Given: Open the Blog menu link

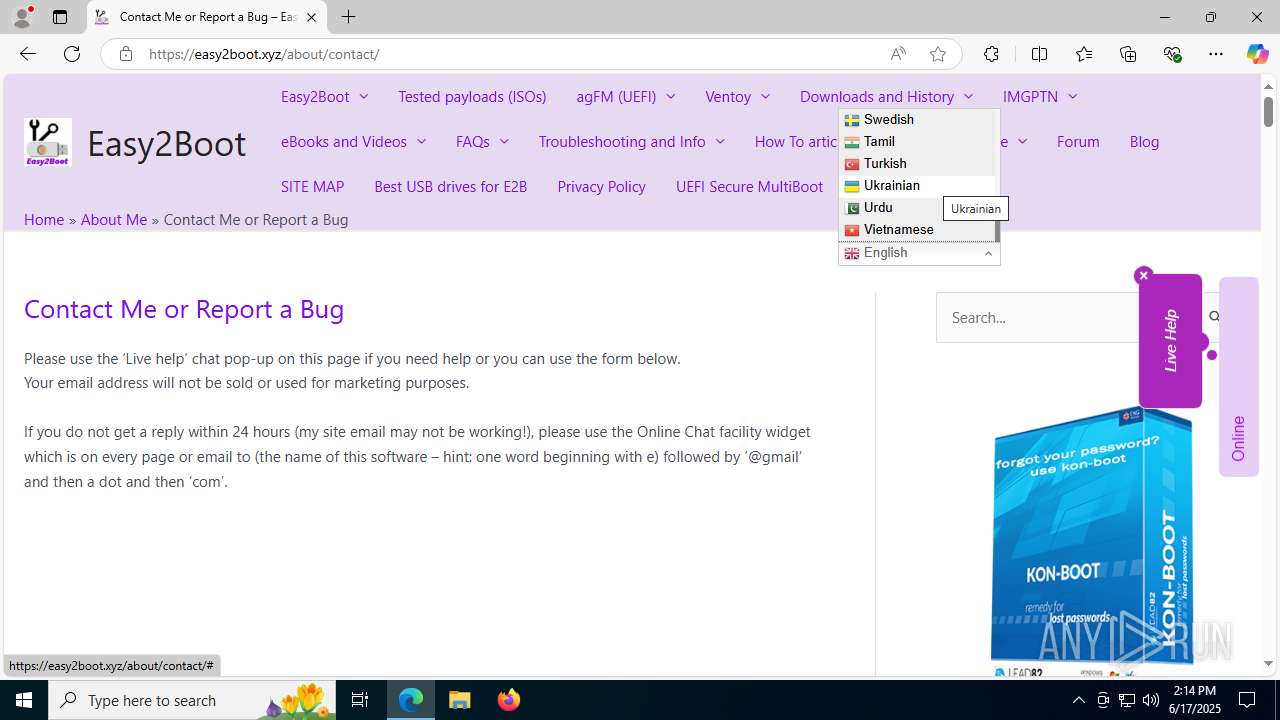Looking at the screenshot, I should [1144, 141].
